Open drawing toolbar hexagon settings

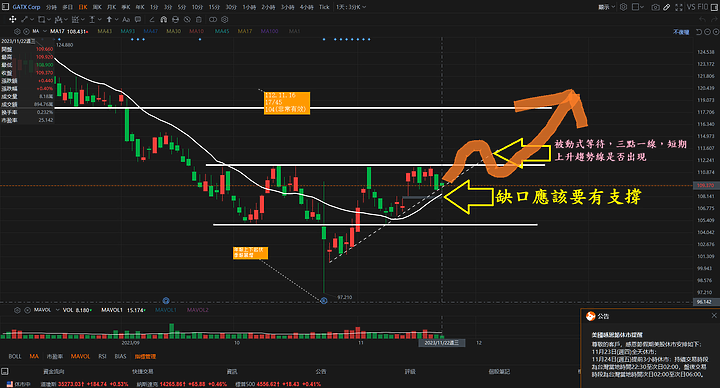point(225,19)
